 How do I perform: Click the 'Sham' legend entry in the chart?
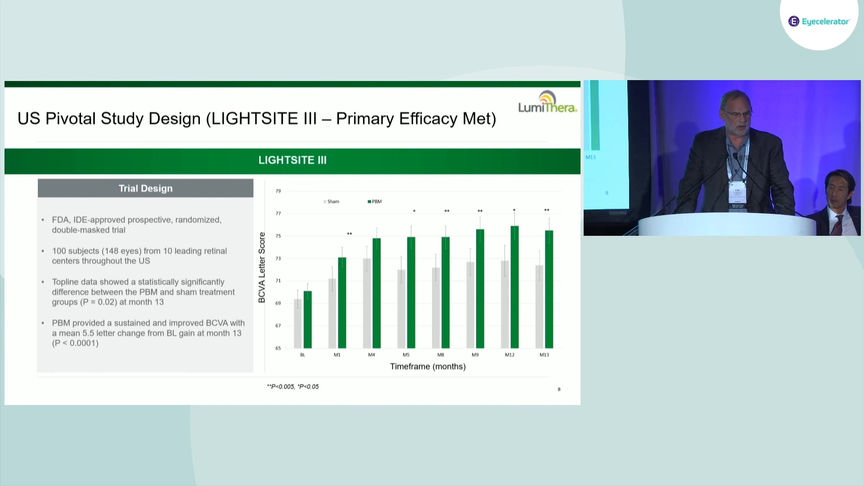point(331,202)
